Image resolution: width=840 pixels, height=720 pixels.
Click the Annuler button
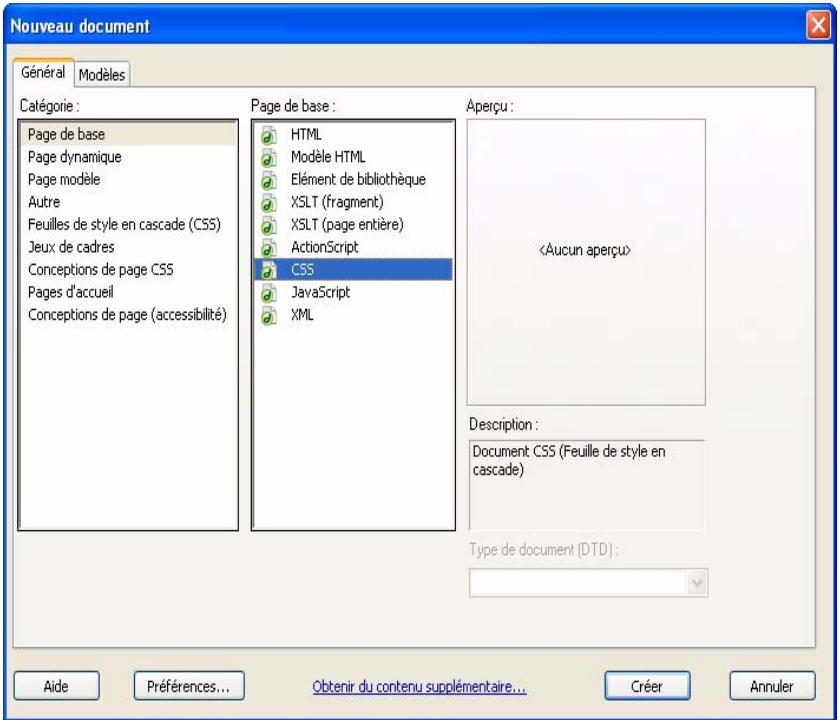772,686
